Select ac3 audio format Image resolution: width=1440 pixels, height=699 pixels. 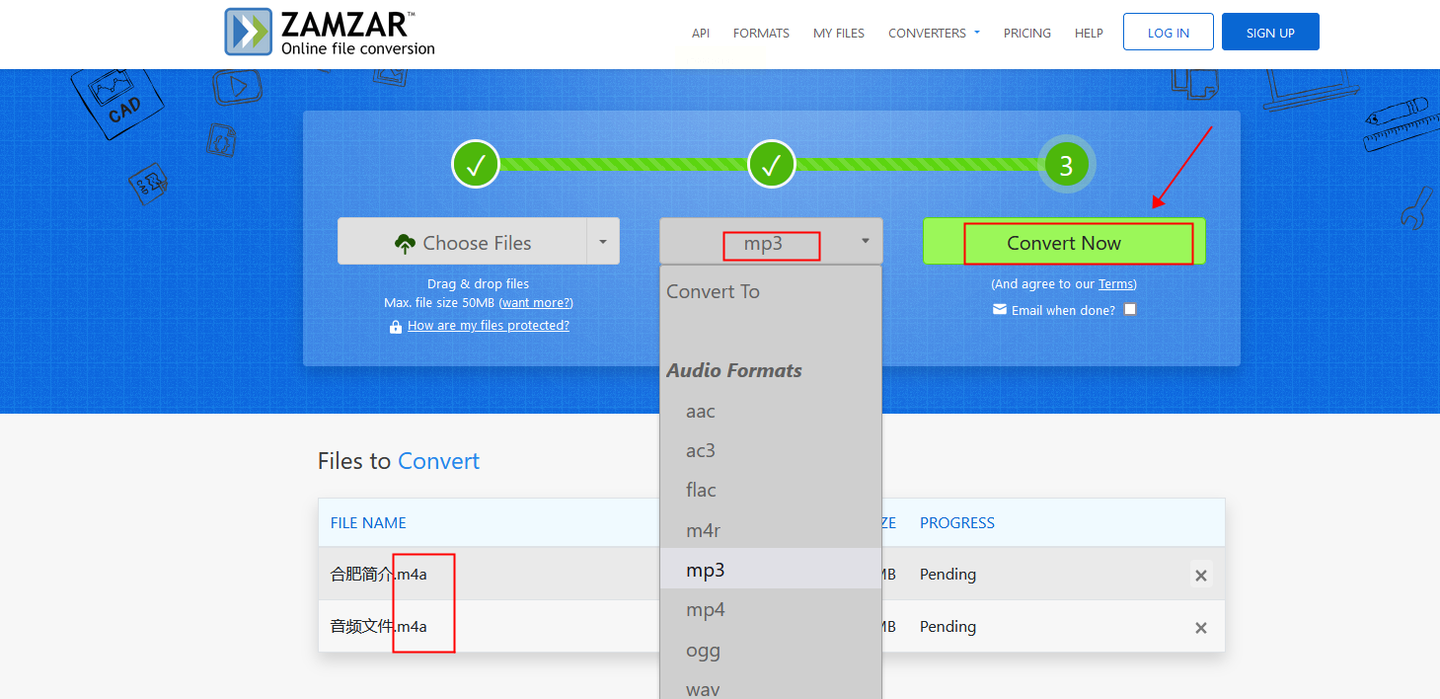(770, 451)
